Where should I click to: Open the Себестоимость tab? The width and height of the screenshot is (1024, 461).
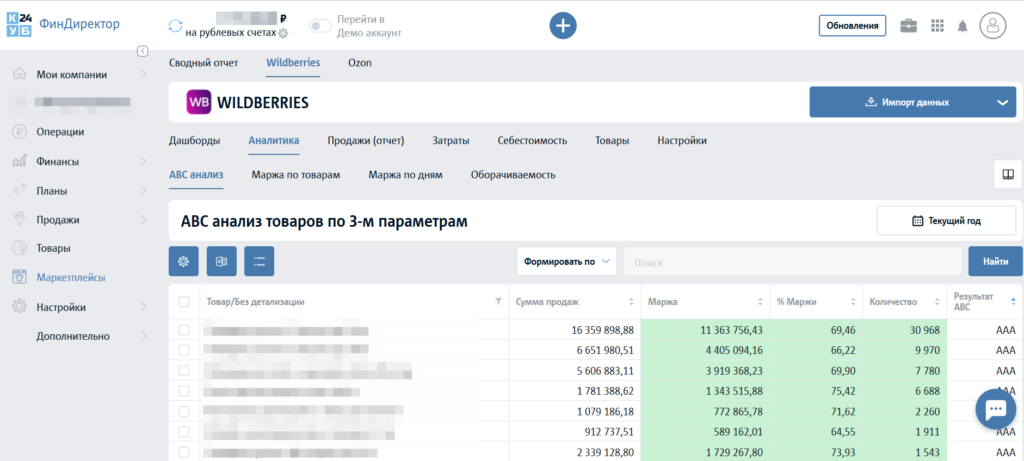(532, 140)
